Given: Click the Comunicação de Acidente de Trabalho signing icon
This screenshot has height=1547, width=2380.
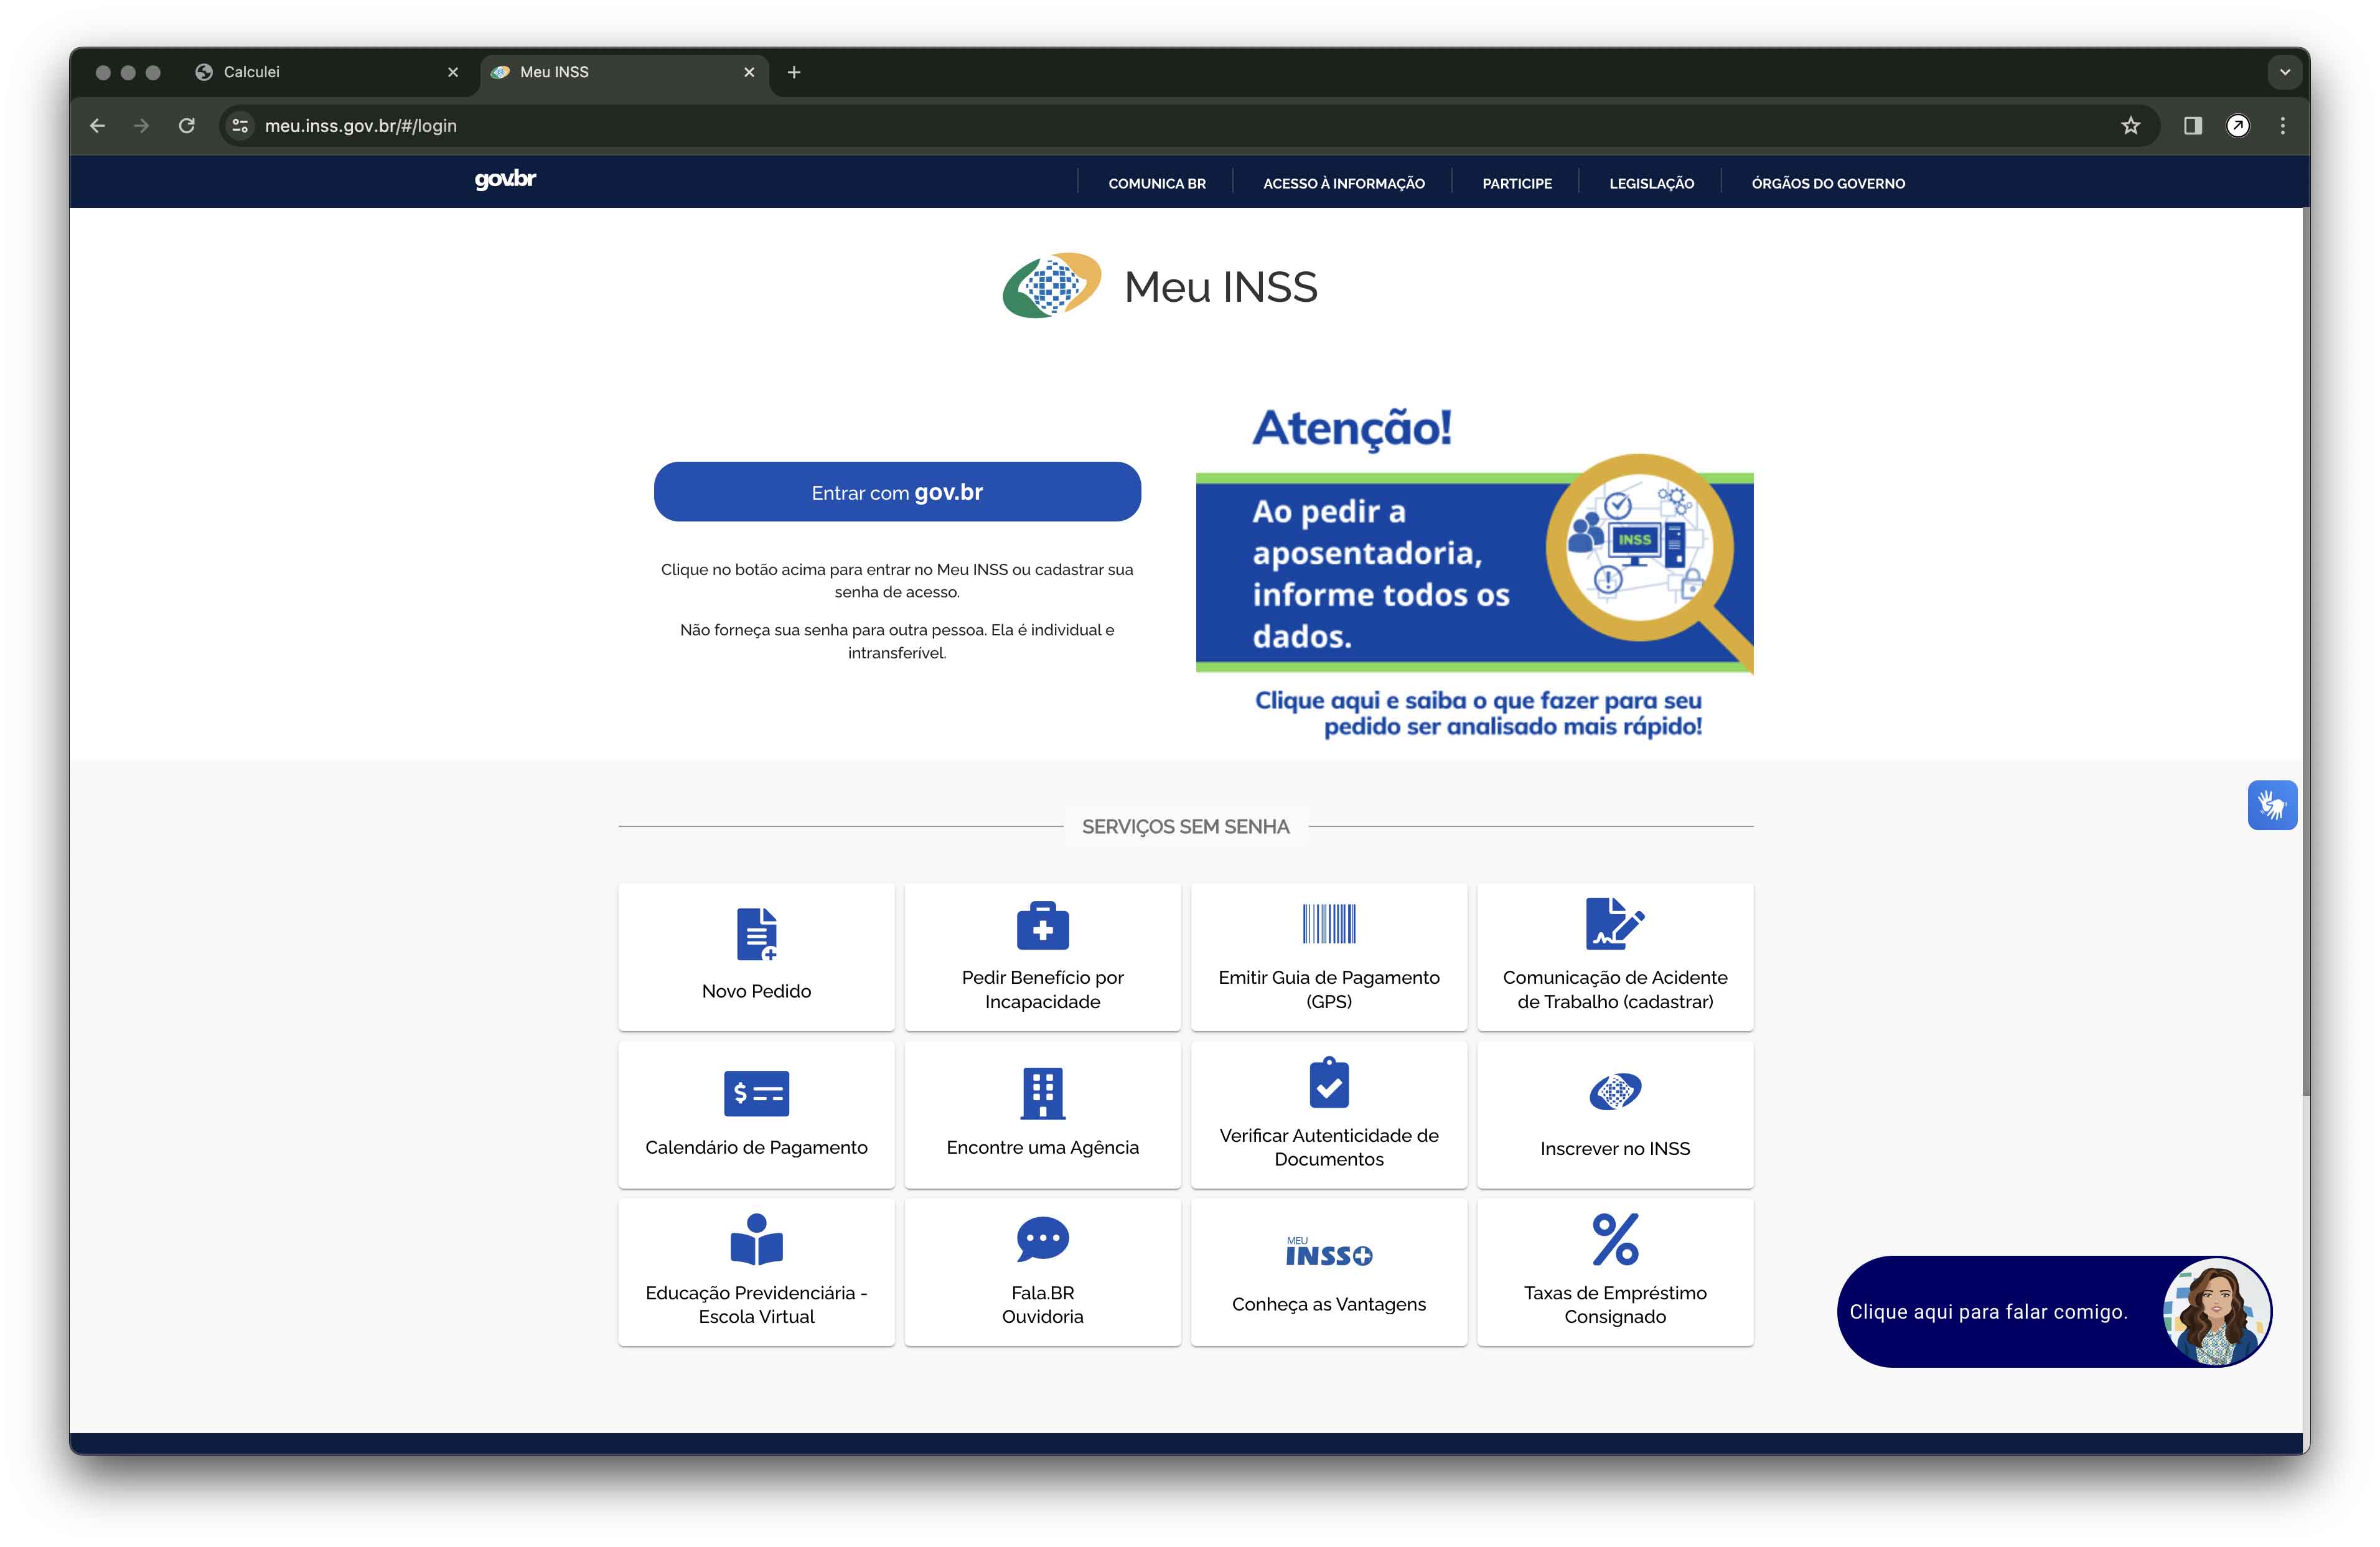Looking at the screenshot, I should (x=1614, y=923).
